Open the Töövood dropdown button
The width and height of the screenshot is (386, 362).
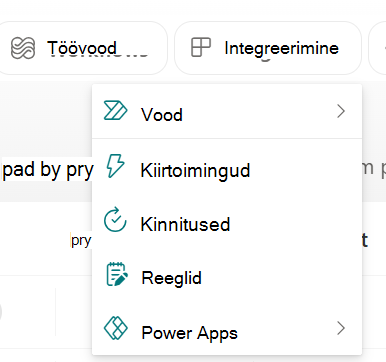82,48
